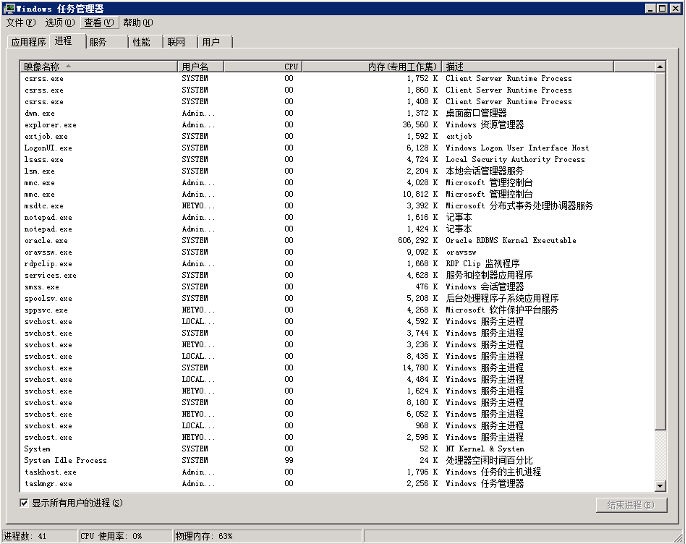Open the 帮助 menu
686x544 pixels.
[x=138, y=22]
